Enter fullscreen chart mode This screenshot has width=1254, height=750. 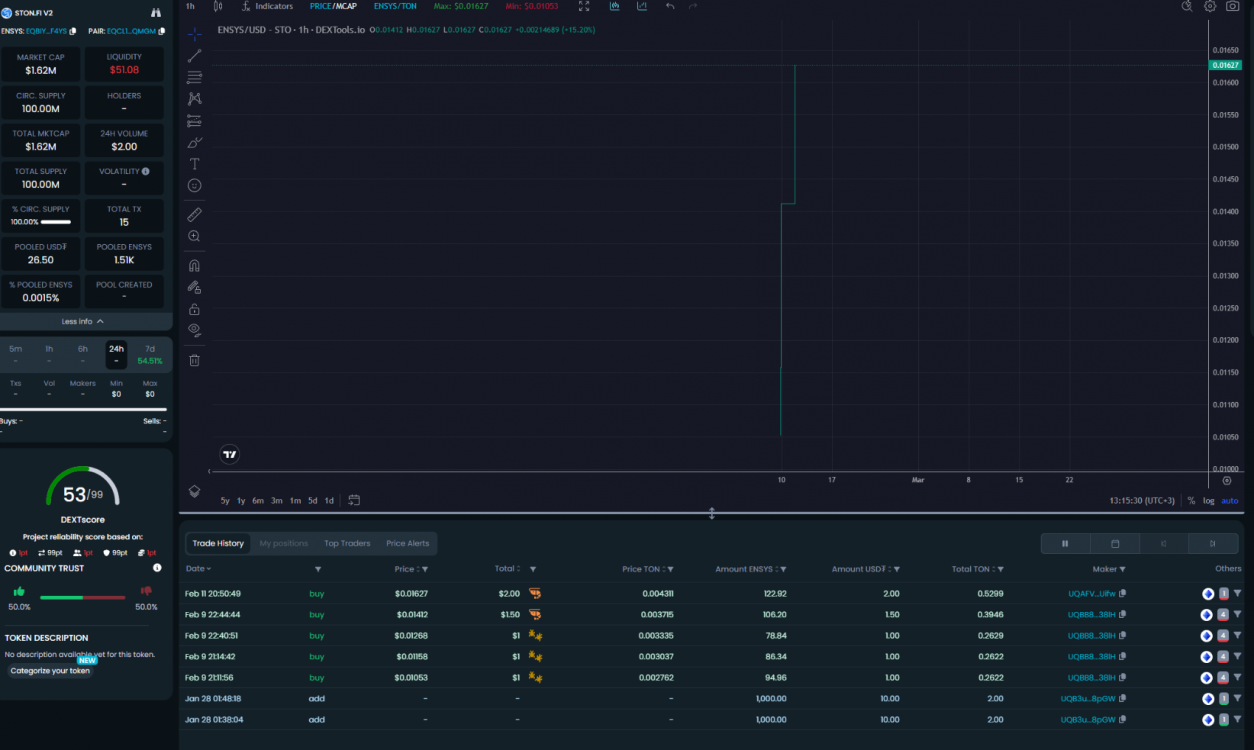click(x=584, y=6)
